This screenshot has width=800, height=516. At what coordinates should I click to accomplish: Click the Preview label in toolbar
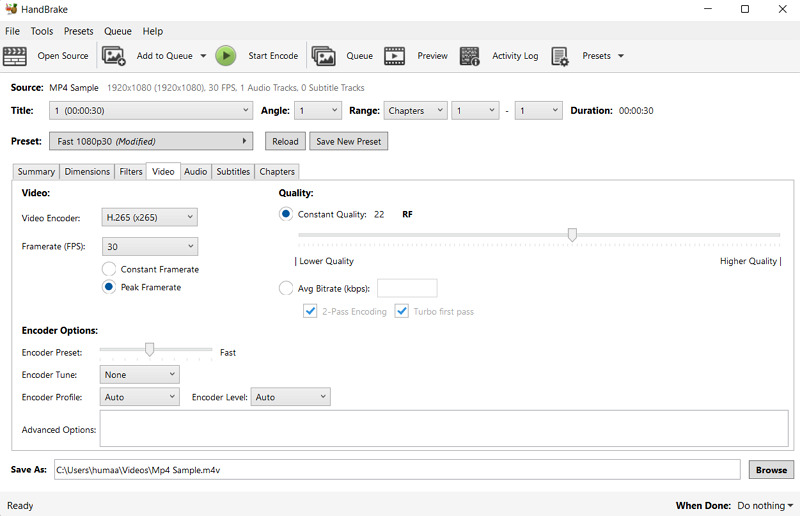click(x=432, y=56)
